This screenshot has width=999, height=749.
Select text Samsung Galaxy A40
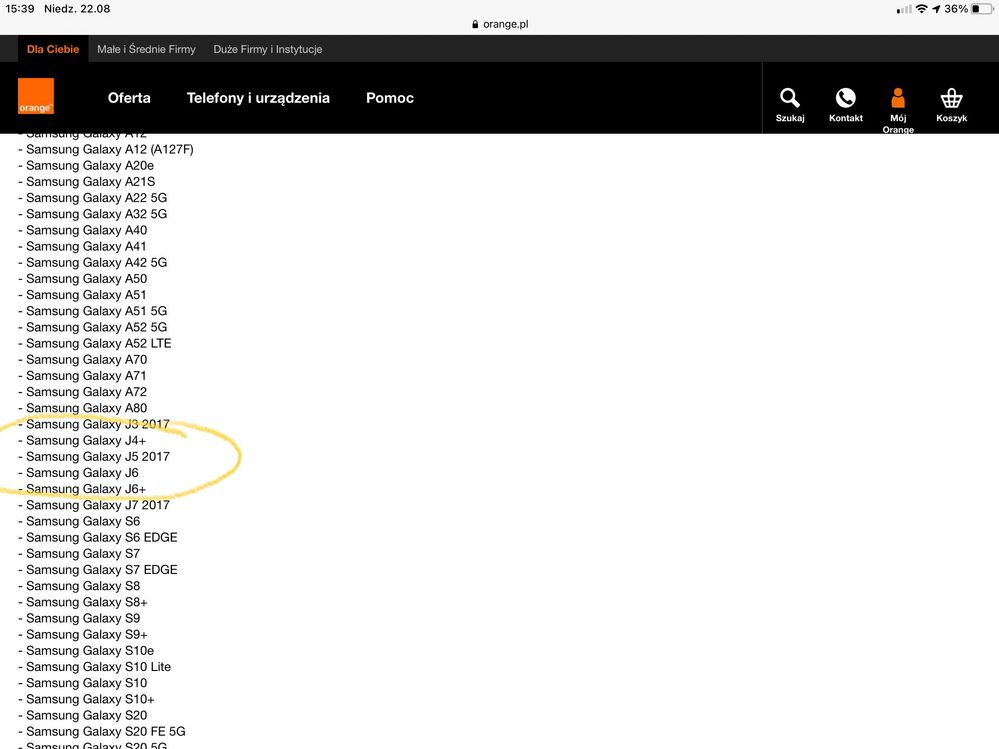tap(87, 230)
